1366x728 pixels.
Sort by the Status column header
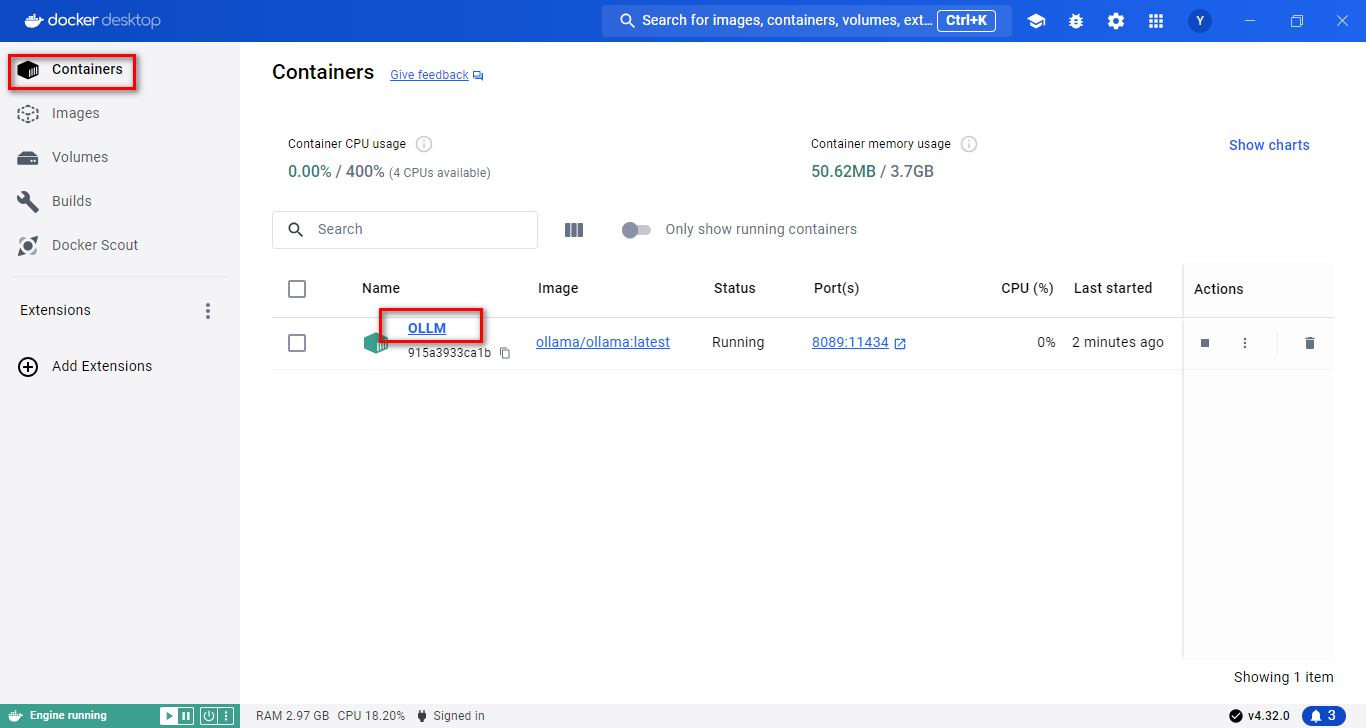[x=735, y=288]
